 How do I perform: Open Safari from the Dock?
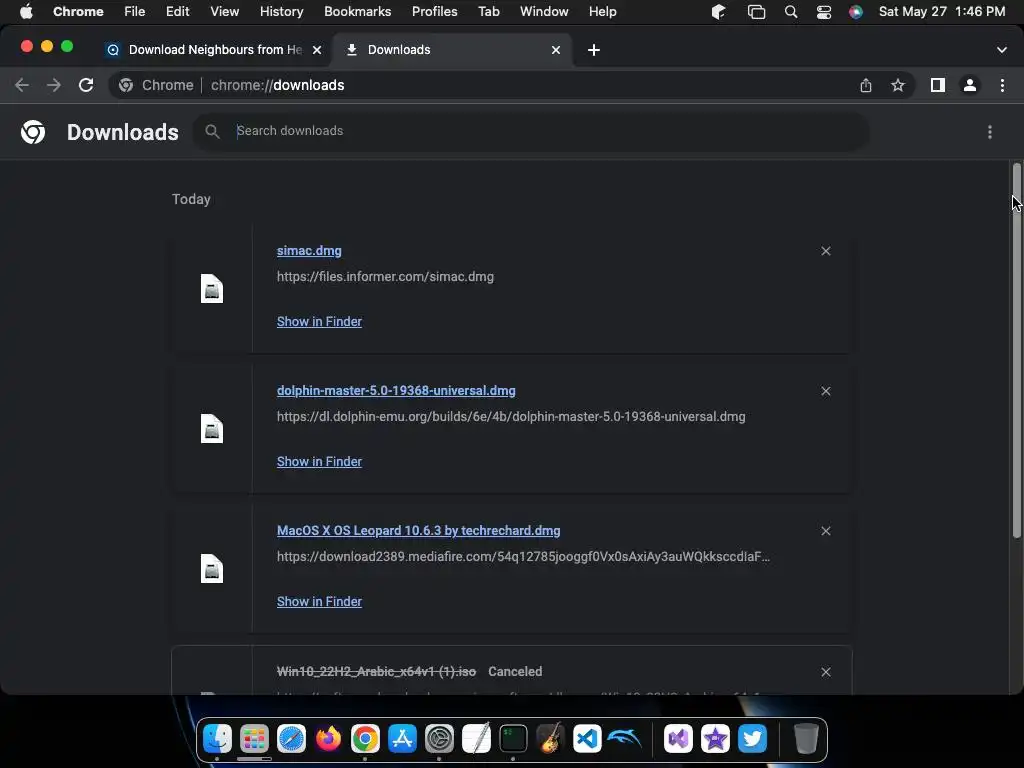click(x=291, y=739)
